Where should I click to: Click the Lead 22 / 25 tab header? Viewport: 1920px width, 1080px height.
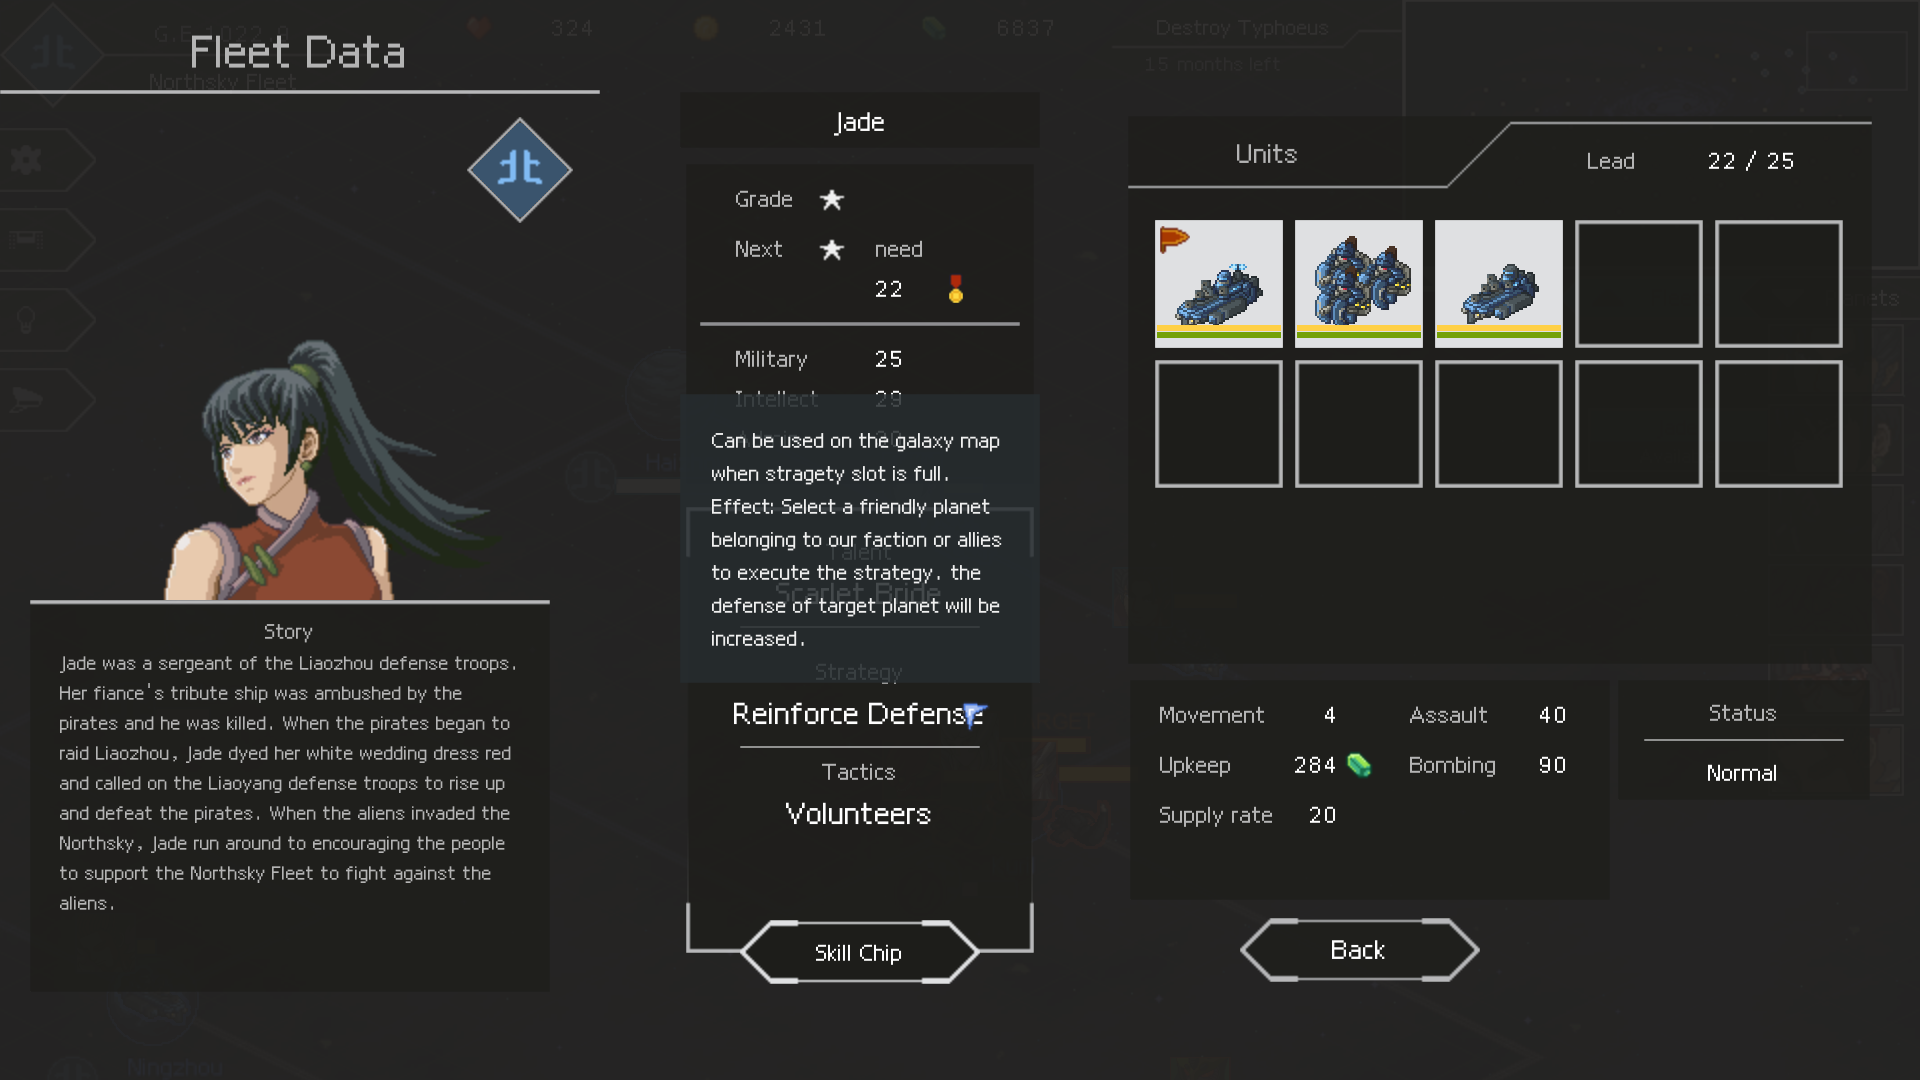1690,161
